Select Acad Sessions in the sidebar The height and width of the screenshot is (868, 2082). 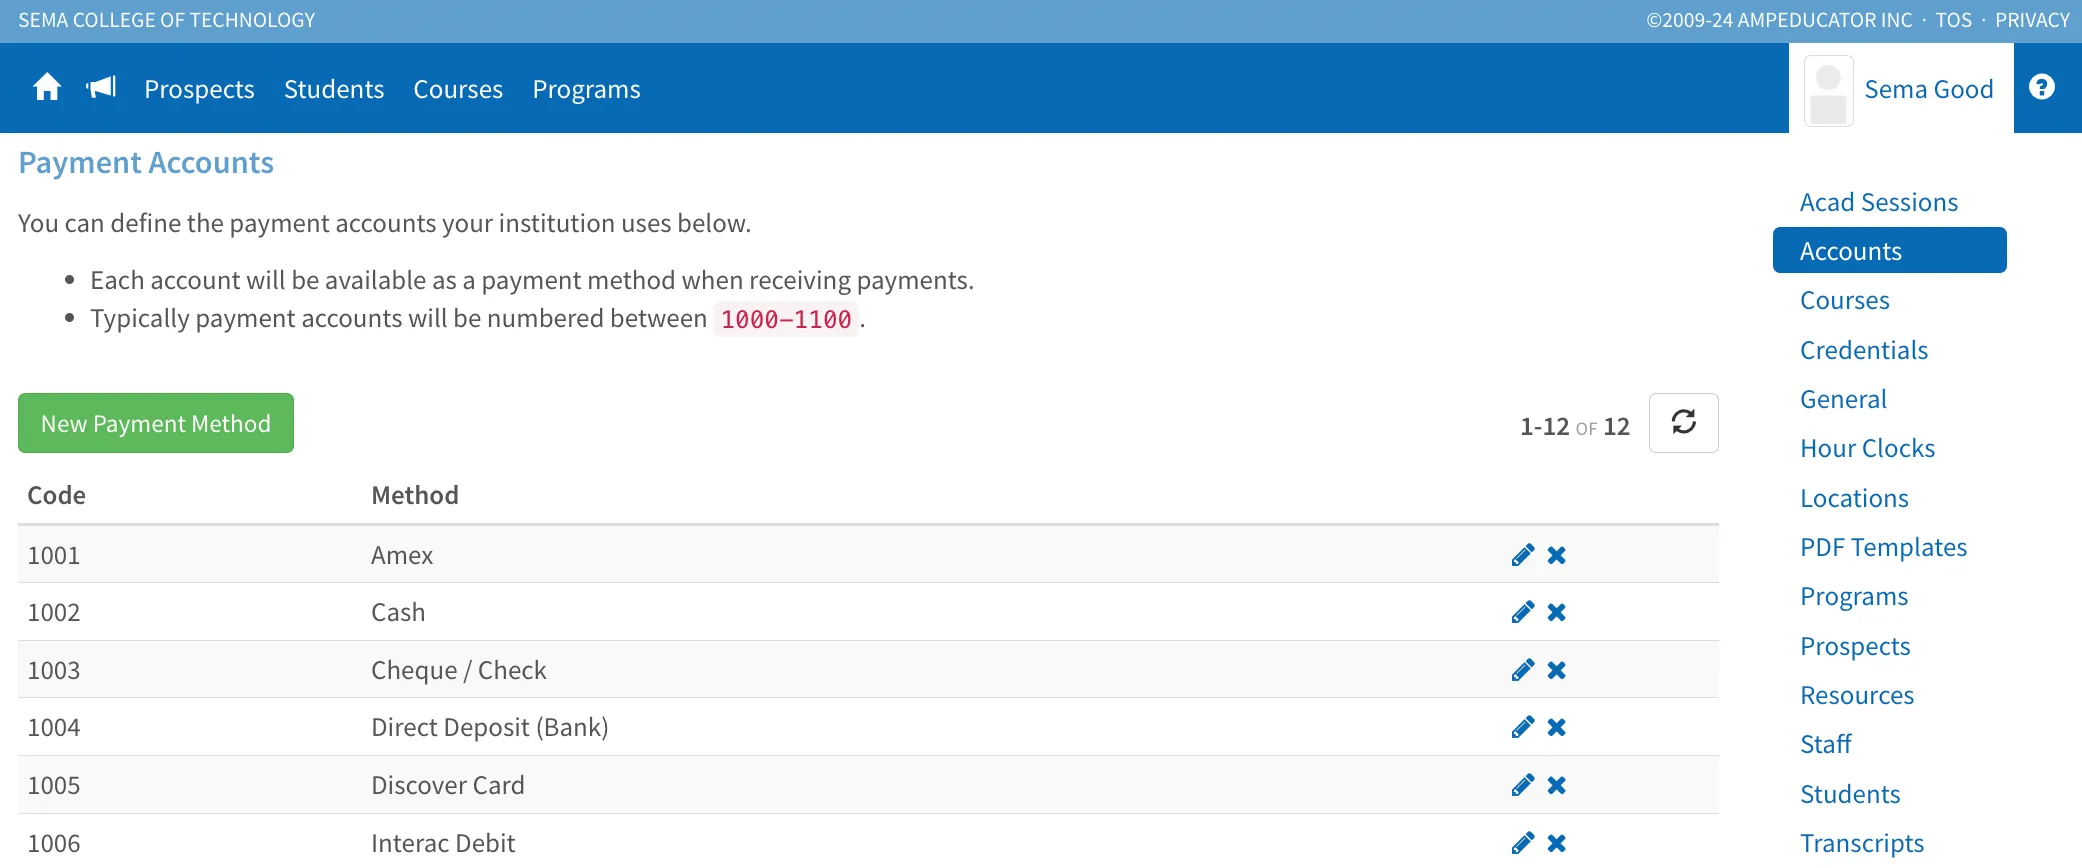pos(1879,202)
